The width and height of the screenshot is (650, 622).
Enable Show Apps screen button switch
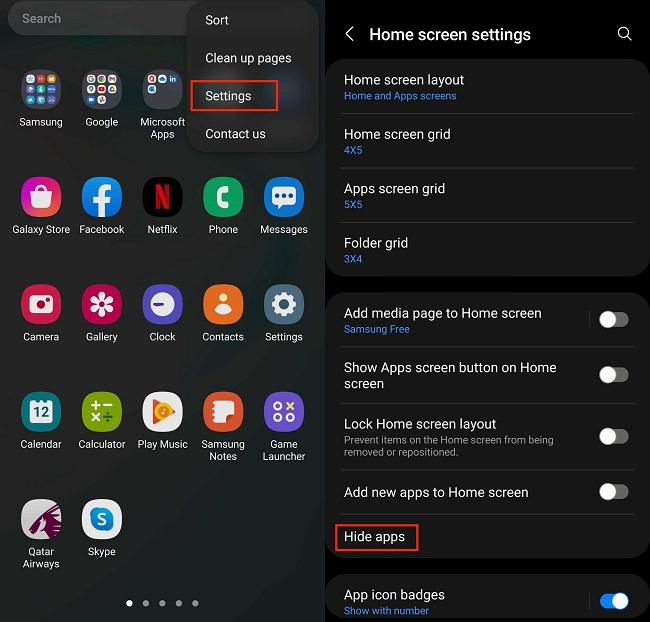click(614, 375)
